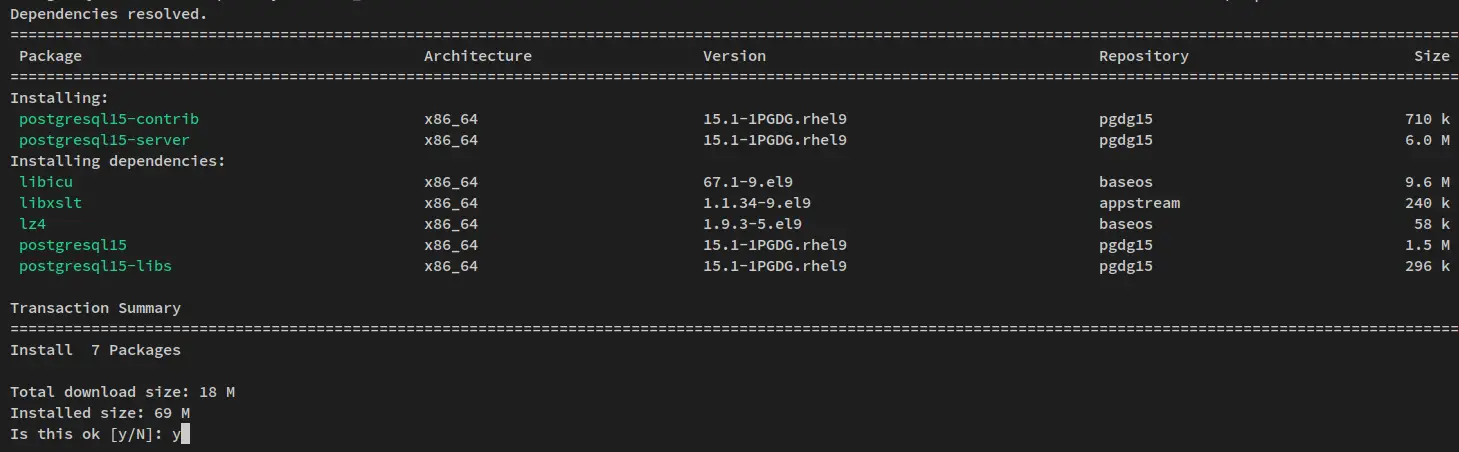This screenshot has height=452, width=1459.
Task: Click the 'Install 7 Packages' line
Action: (96, 350)
